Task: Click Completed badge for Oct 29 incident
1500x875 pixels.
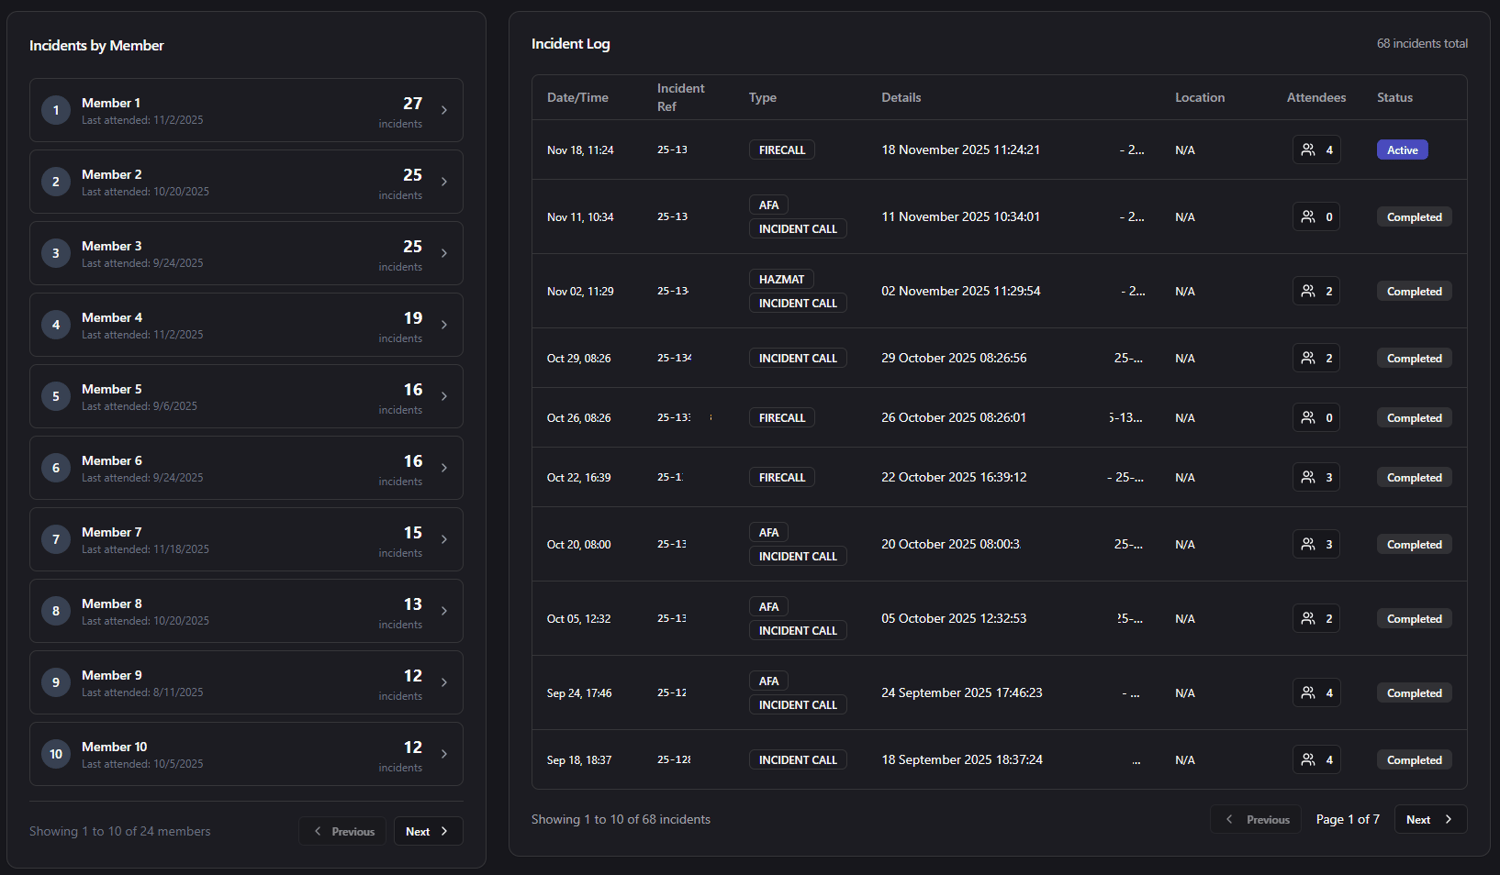Action: 1414,359
